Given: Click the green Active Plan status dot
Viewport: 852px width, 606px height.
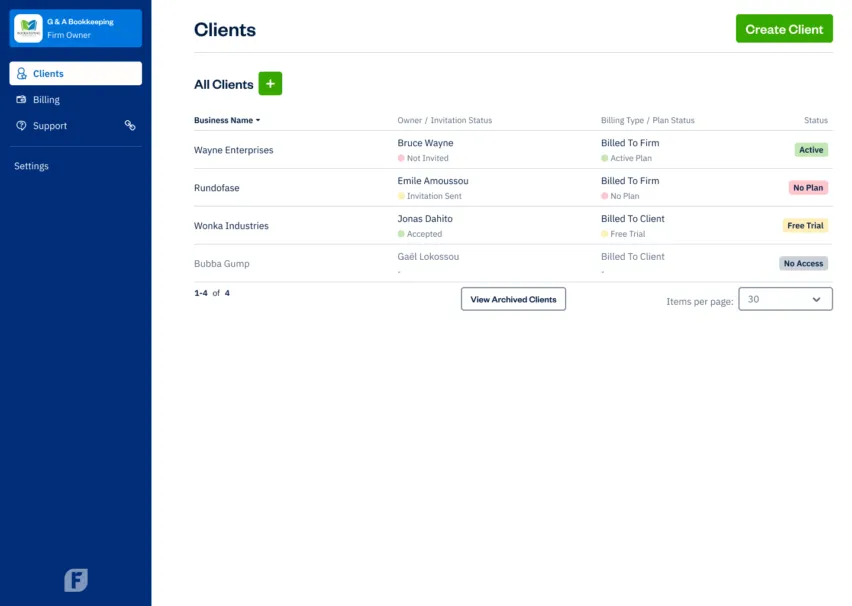Looking at the screenshot, I should tap(604, 158).
